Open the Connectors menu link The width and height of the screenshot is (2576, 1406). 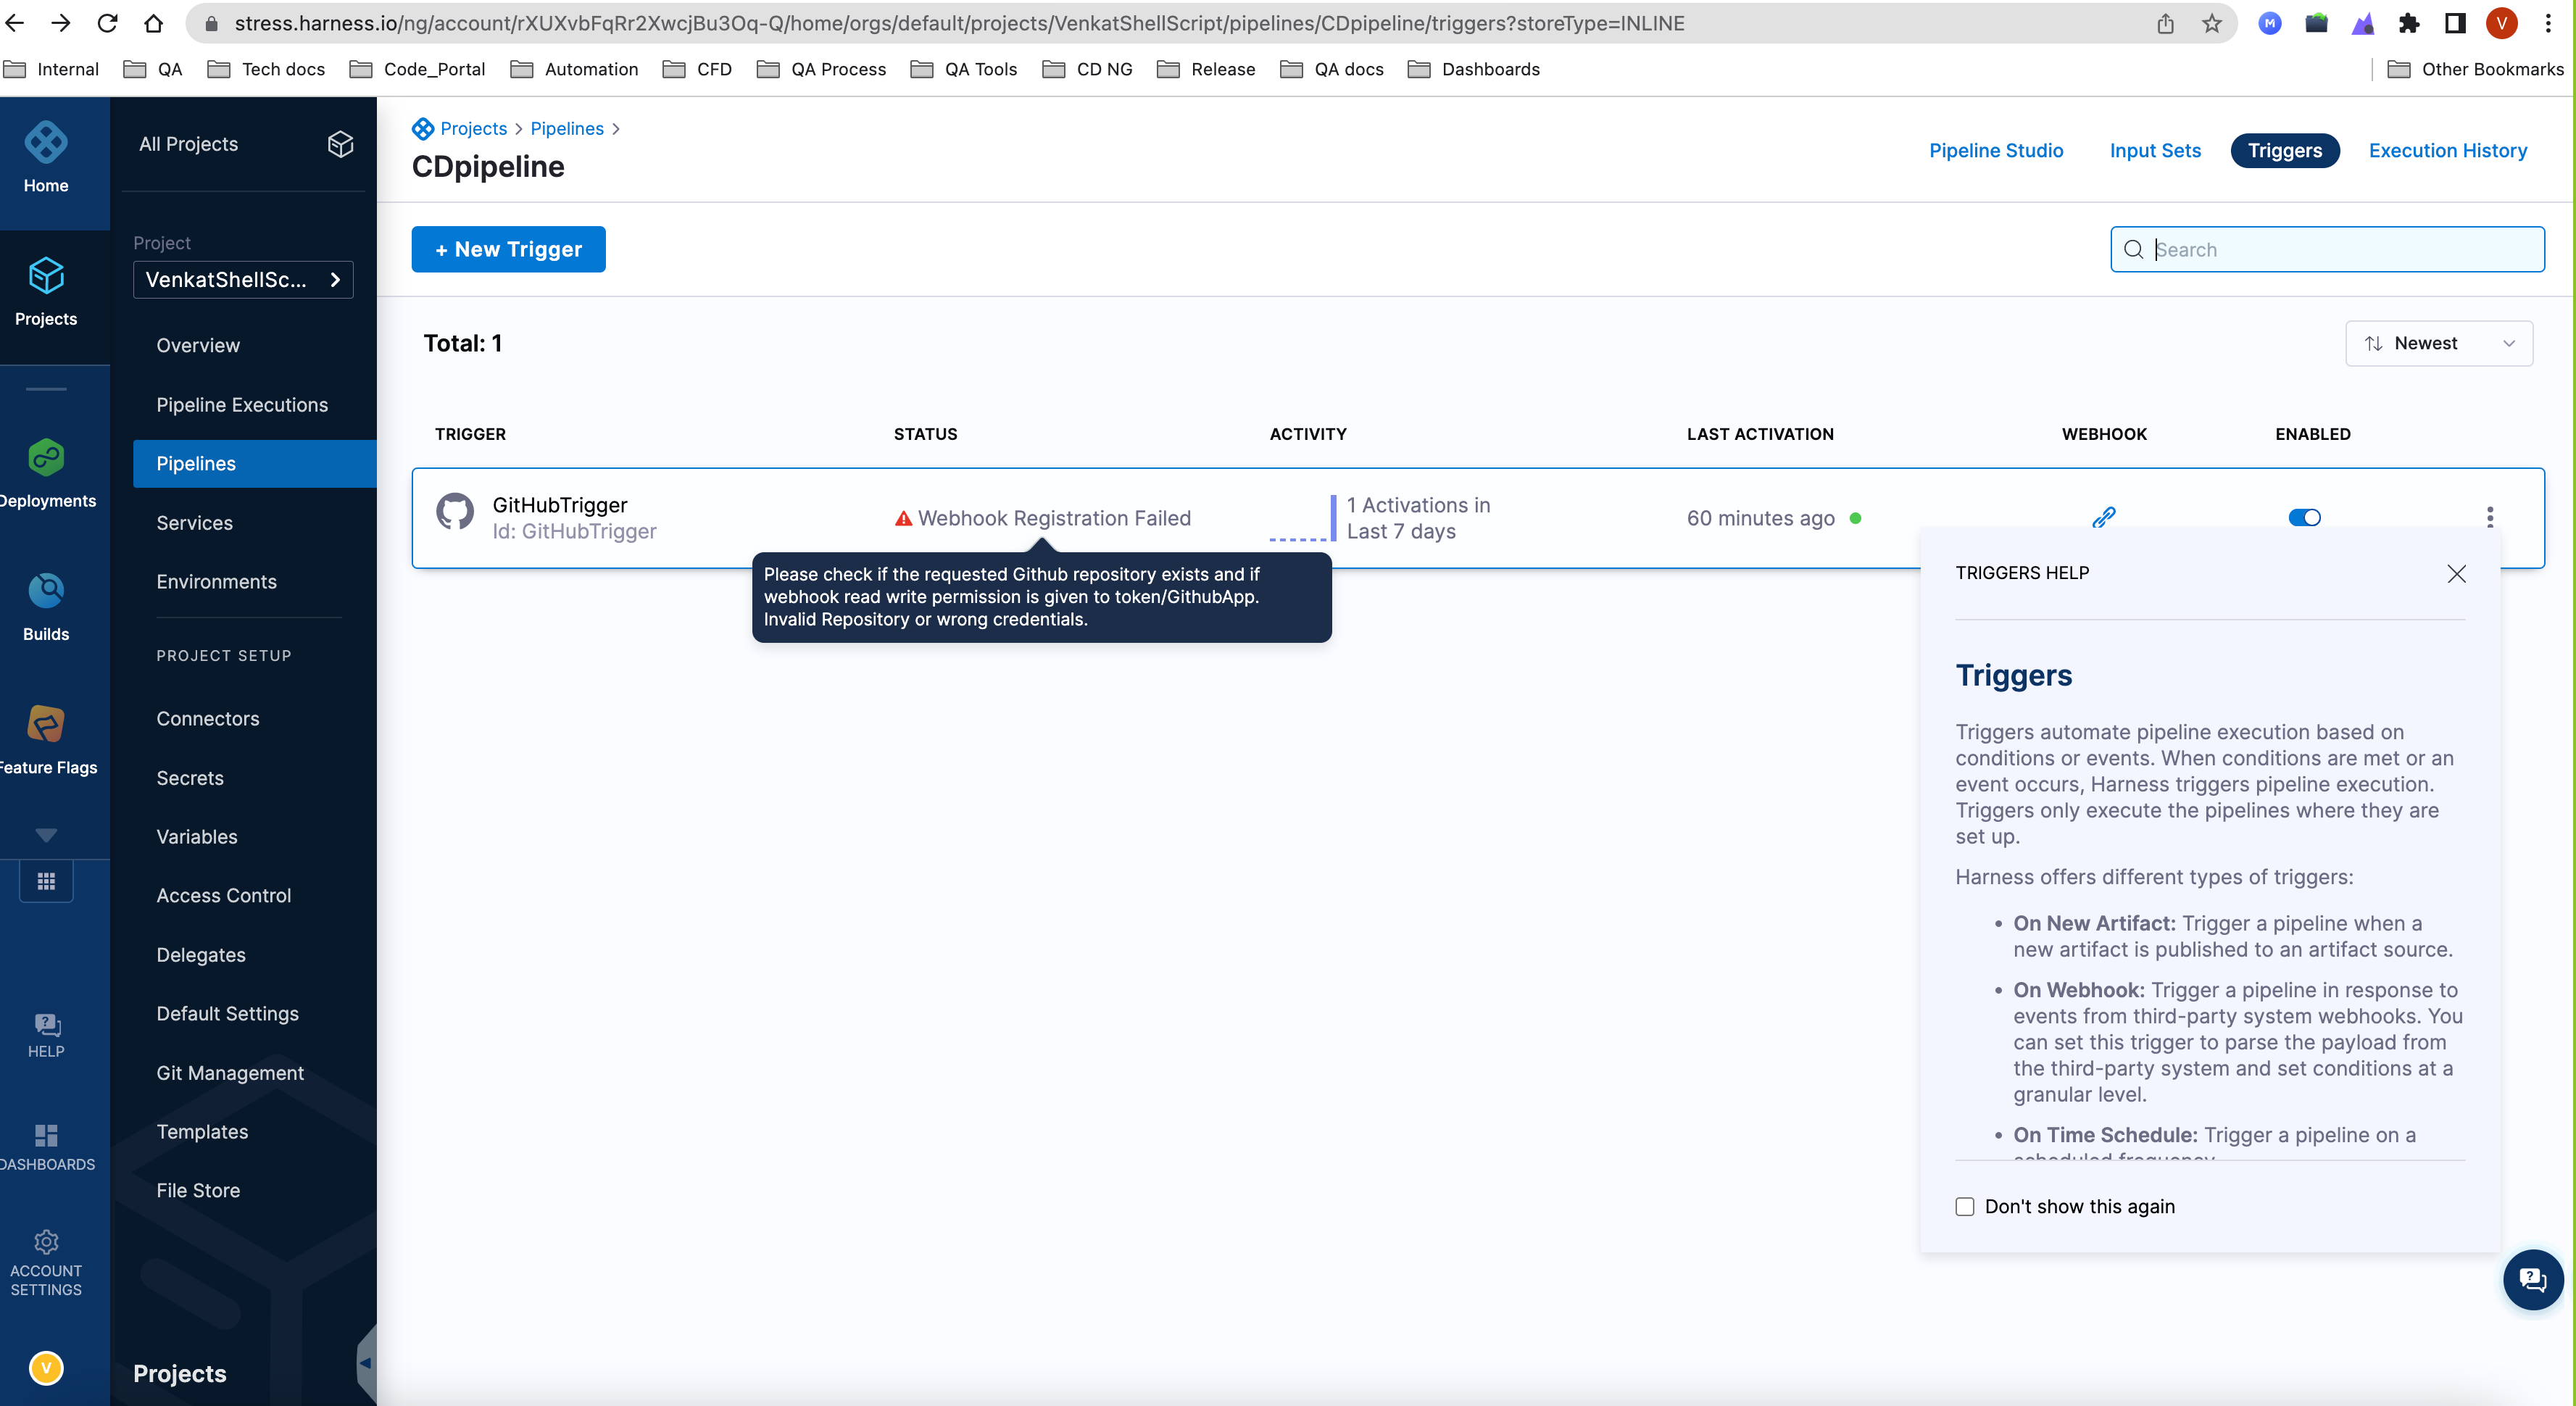click(x=208, y=719)
